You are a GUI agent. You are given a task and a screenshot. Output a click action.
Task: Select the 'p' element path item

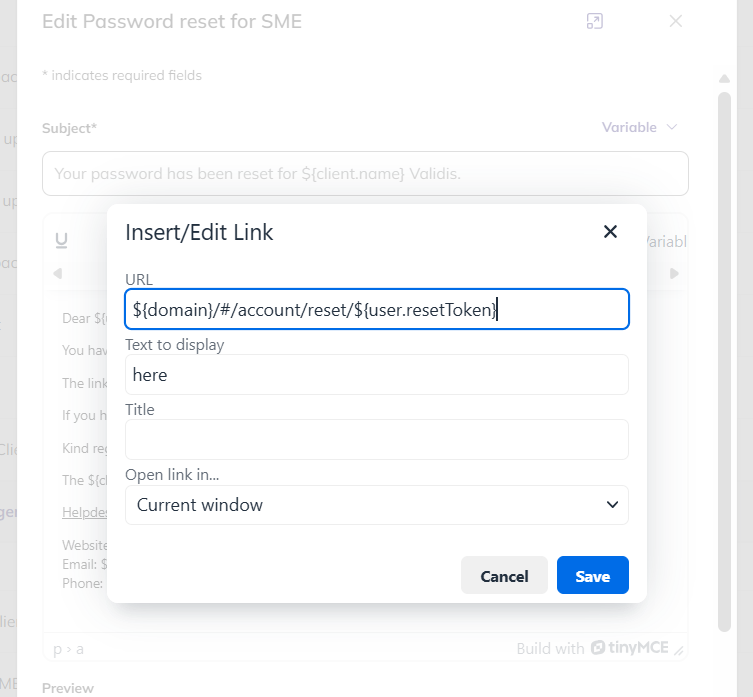click(57, 649)
